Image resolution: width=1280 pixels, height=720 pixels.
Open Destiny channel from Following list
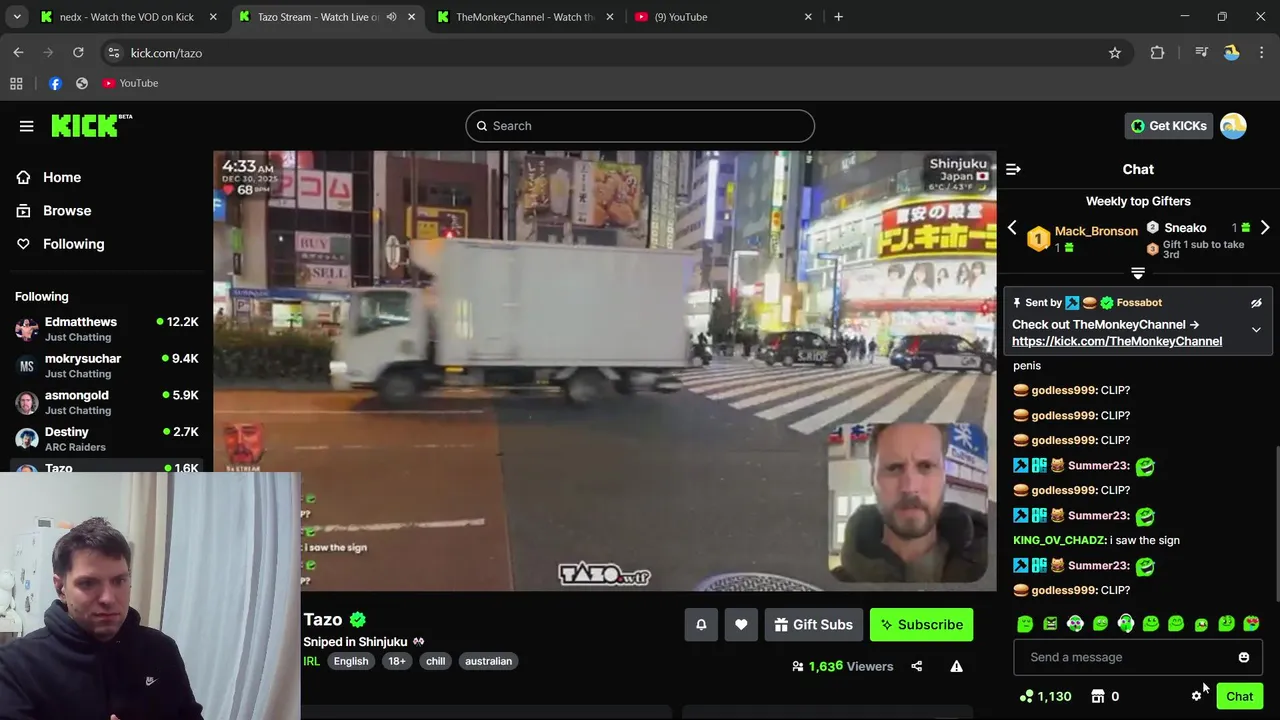(x=107, y=439)
